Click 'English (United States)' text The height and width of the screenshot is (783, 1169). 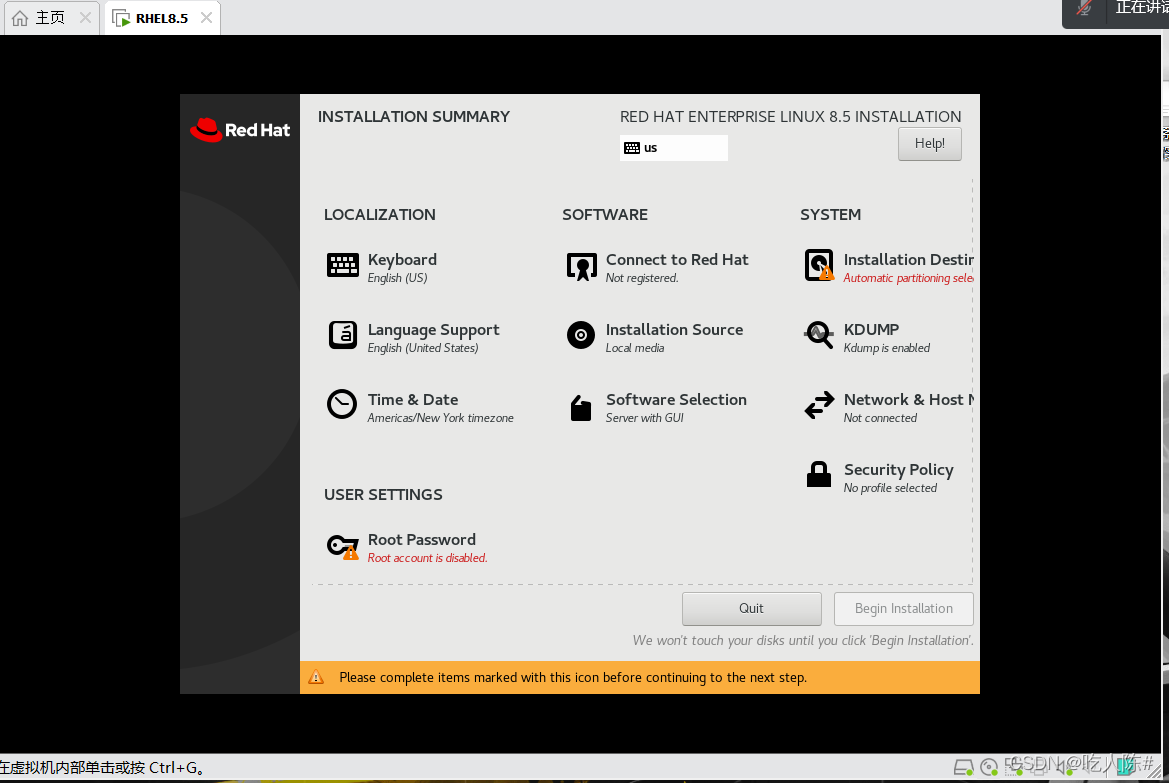coord(423,348)
